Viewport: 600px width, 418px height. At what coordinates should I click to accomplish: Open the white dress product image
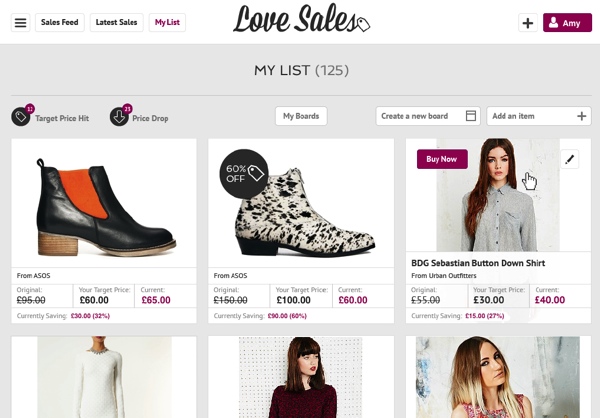[x=104, y=377]
